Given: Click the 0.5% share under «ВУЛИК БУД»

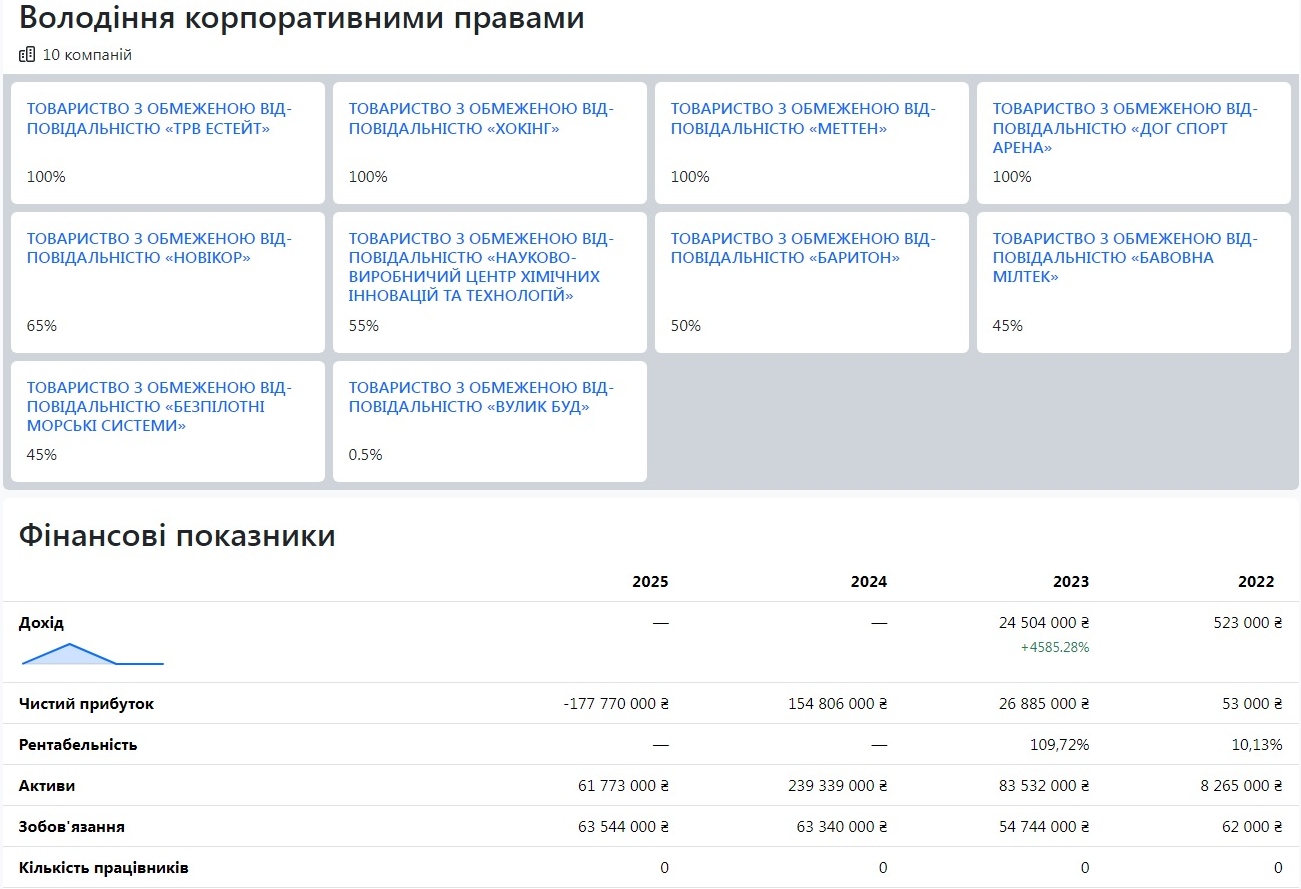Looking at the screenshot, I should coord(366,454).
